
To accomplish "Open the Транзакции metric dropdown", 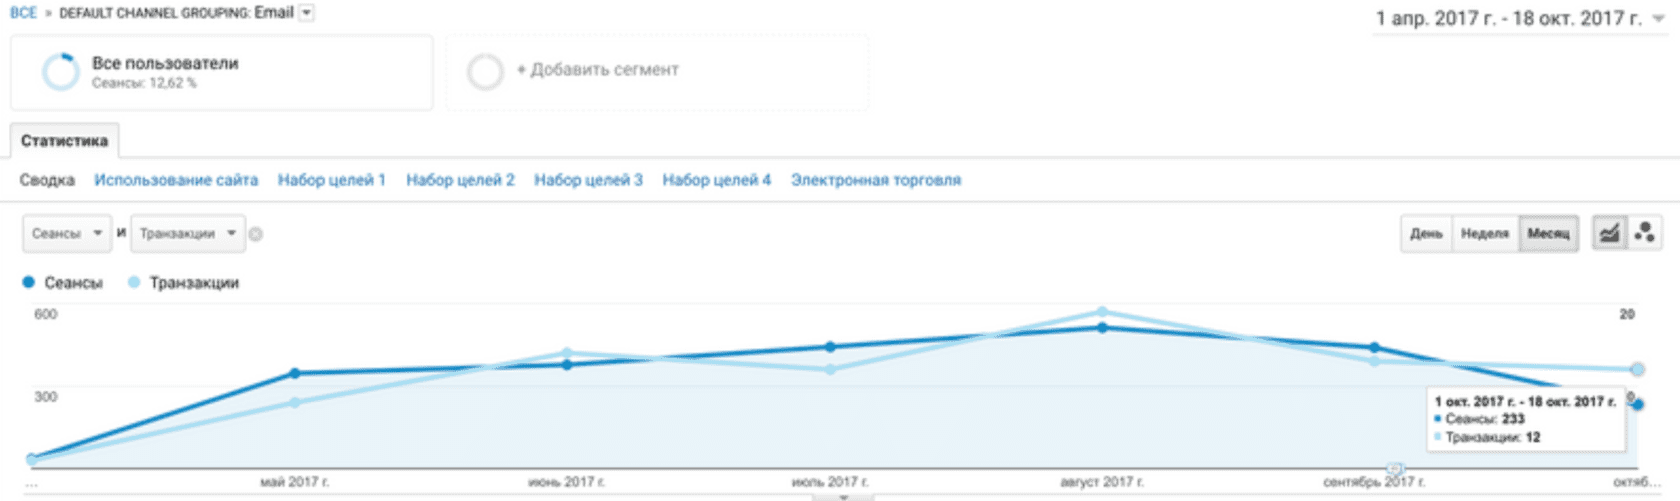I will 187,234.
